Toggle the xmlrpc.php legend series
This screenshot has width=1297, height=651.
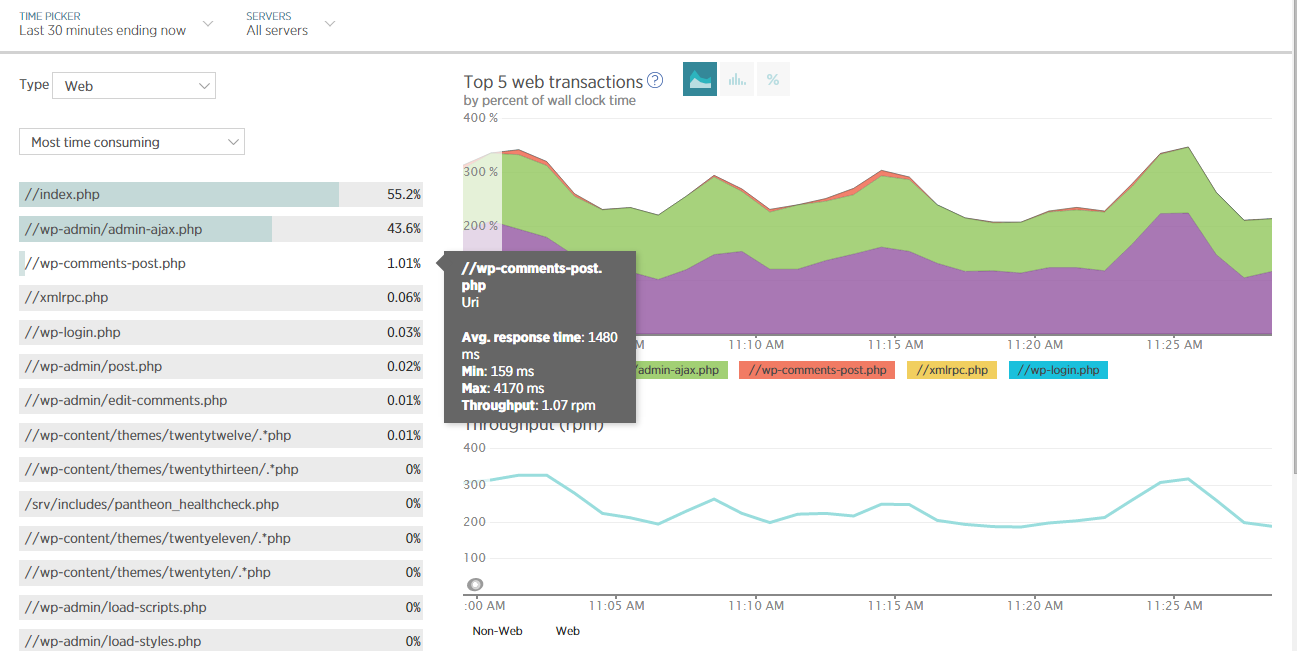pyautogui.click(x=951, y=370)
